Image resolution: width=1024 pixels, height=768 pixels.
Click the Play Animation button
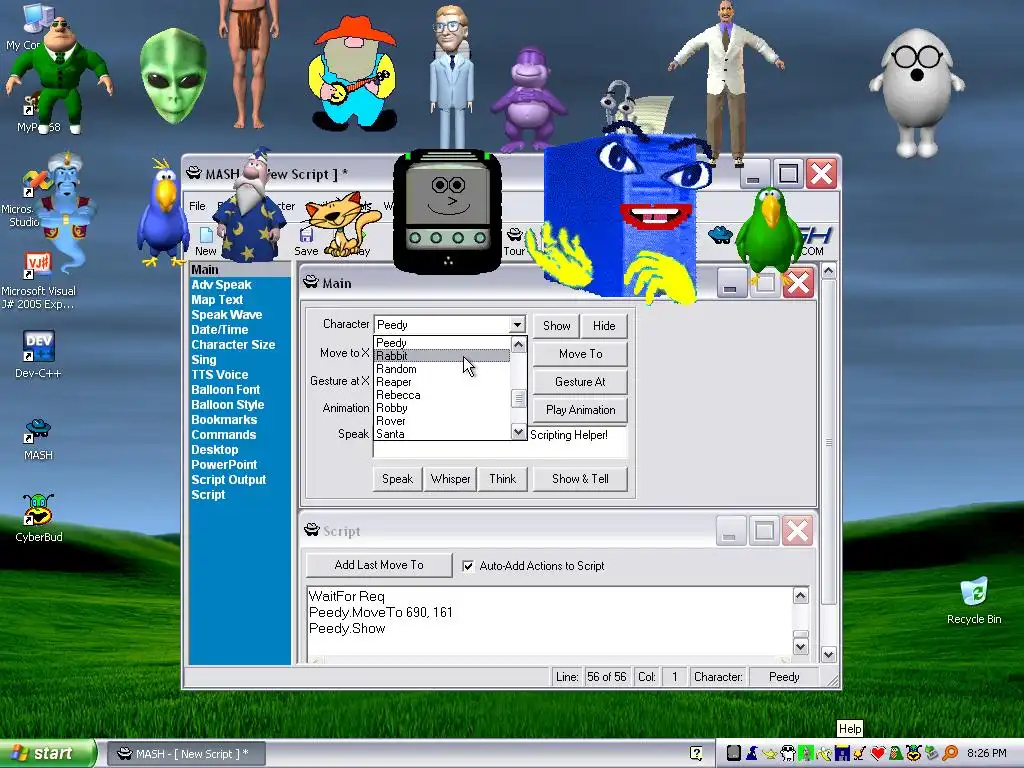coord(581,410)
